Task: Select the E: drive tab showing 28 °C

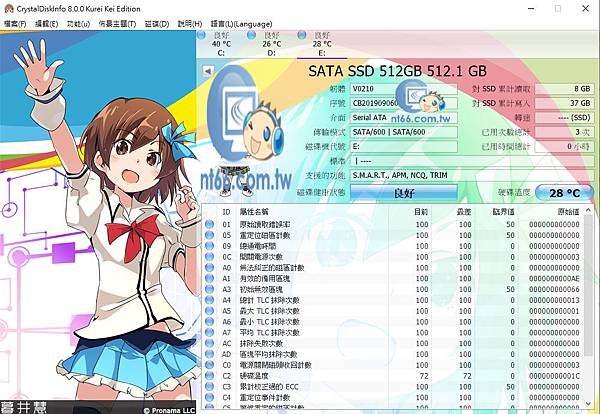Action: (x=322, y=44)
